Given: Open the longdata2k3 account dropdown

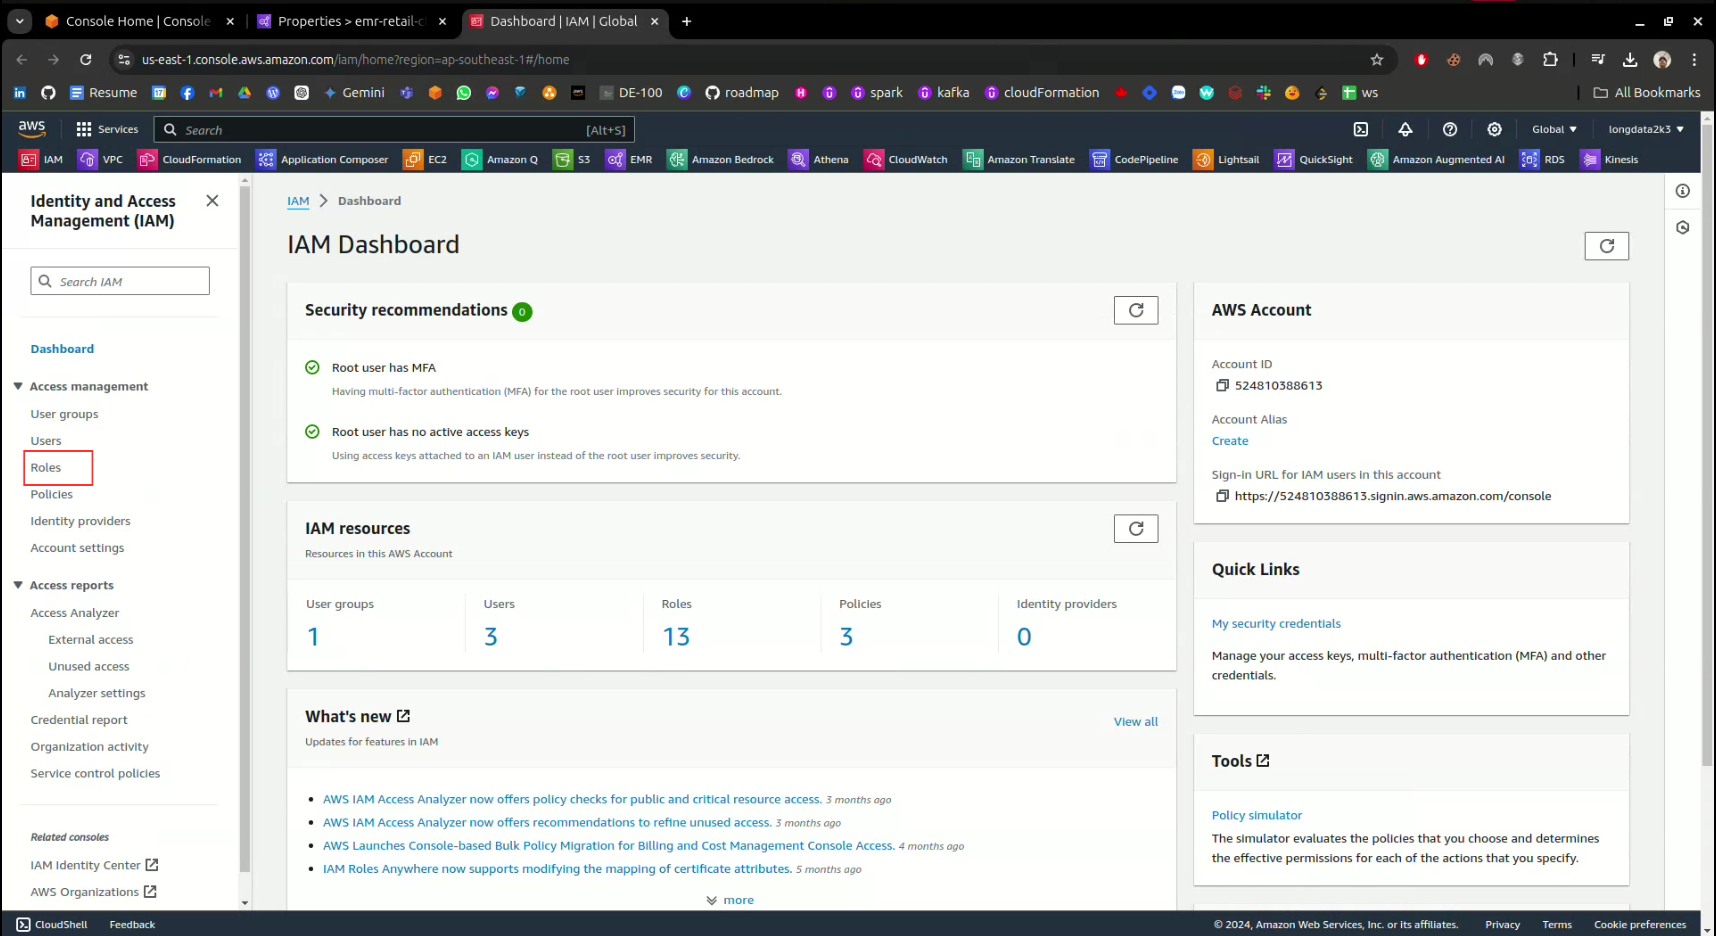Looking at the screenshot, I should tap(1645, 129).
